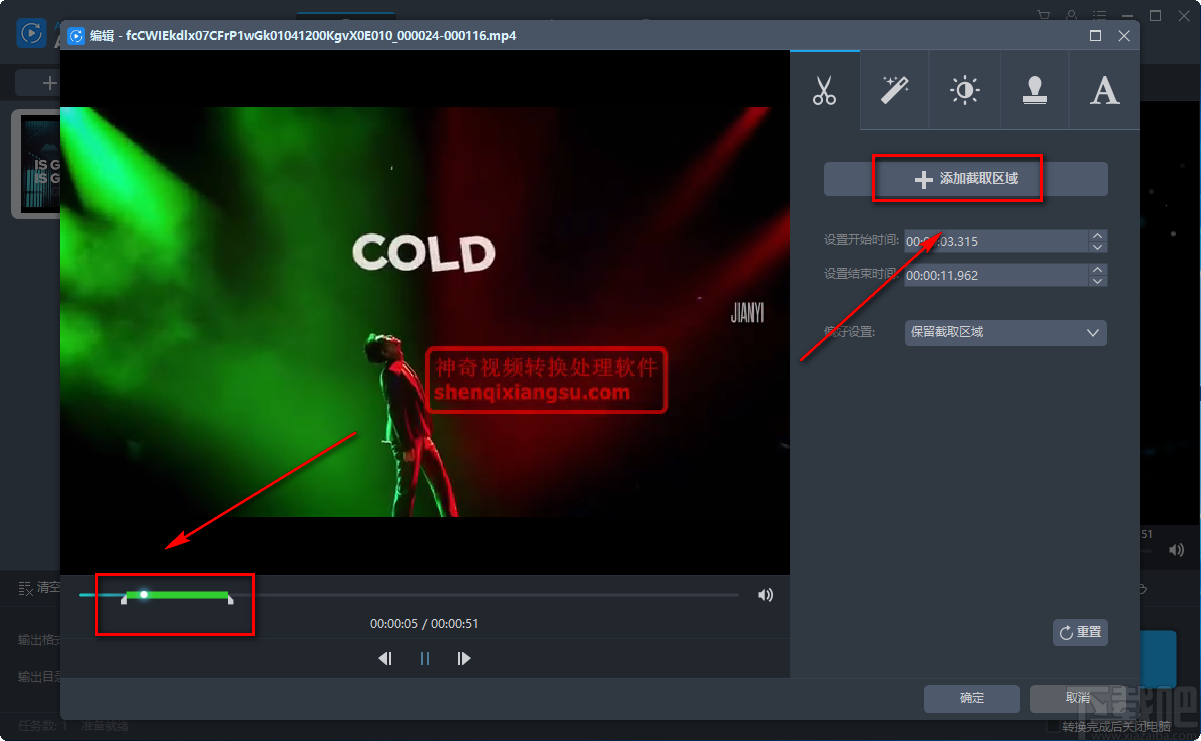1201x741 pixels.
Task: Open the scissors trim tab
Action: [x=824, y=91]
